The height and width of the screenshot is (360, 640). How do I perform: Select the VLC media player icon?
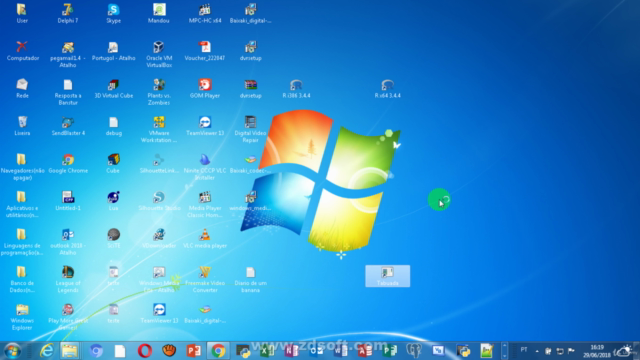(205, 239)
